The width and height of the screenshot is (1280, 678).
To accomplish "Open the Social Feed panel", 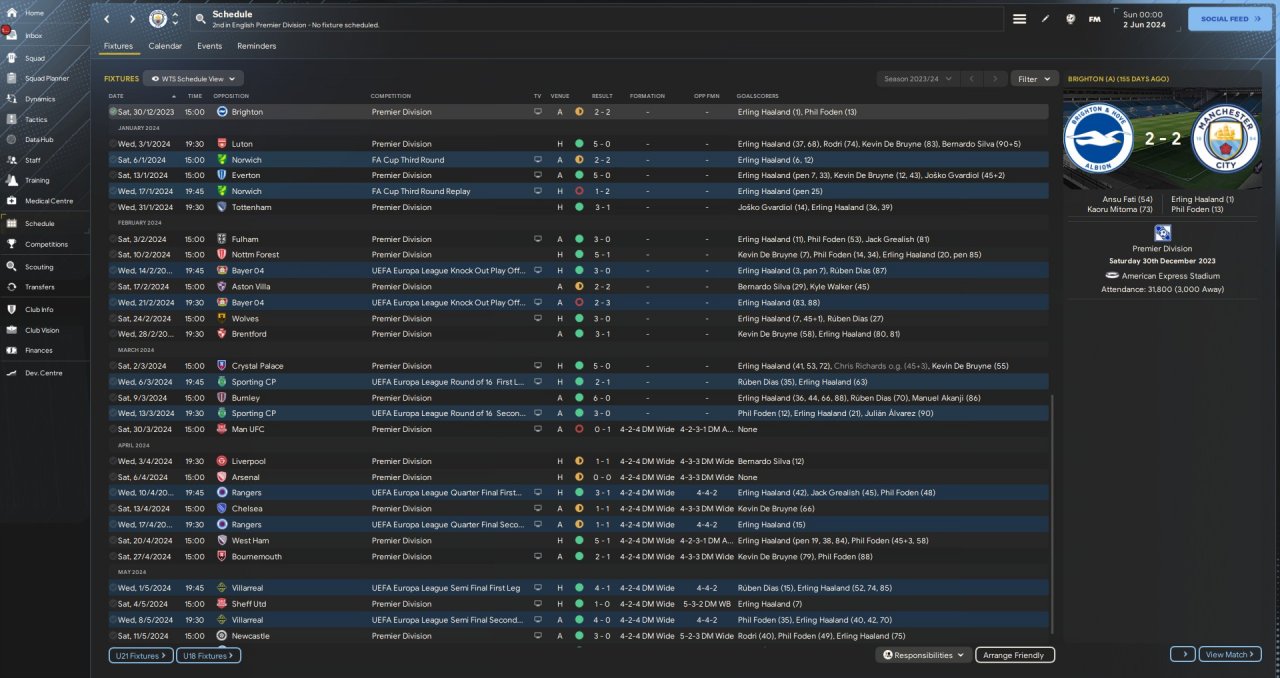I will tap(1229, 19).
